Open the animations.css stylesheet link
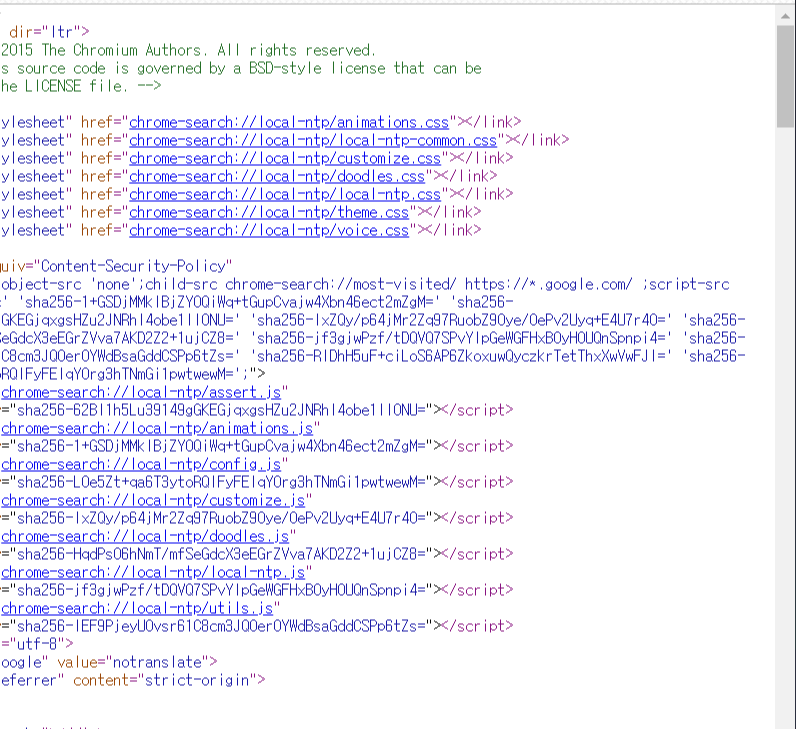Viewport: 796px width, 729px height. [x=289, y=122]
